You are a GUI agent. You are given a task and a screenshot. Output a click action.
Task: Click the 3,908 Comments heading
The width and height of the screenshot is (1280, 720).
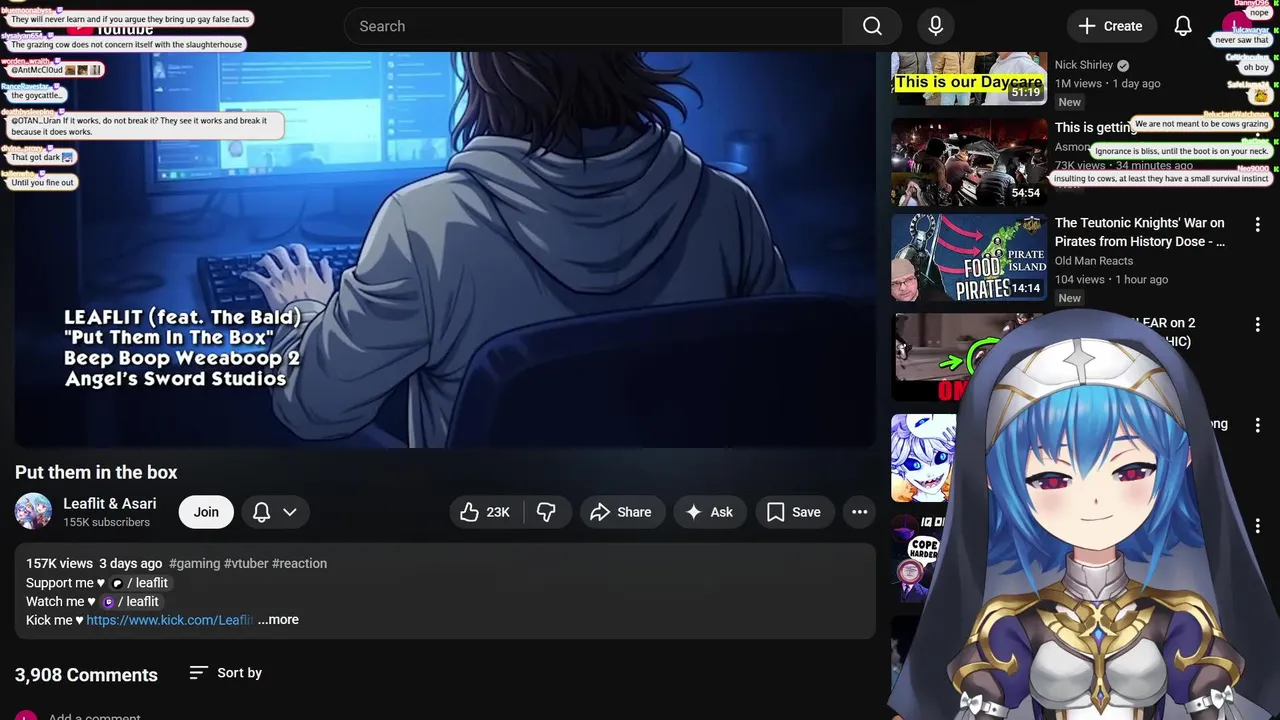click(x=86, y=675)
